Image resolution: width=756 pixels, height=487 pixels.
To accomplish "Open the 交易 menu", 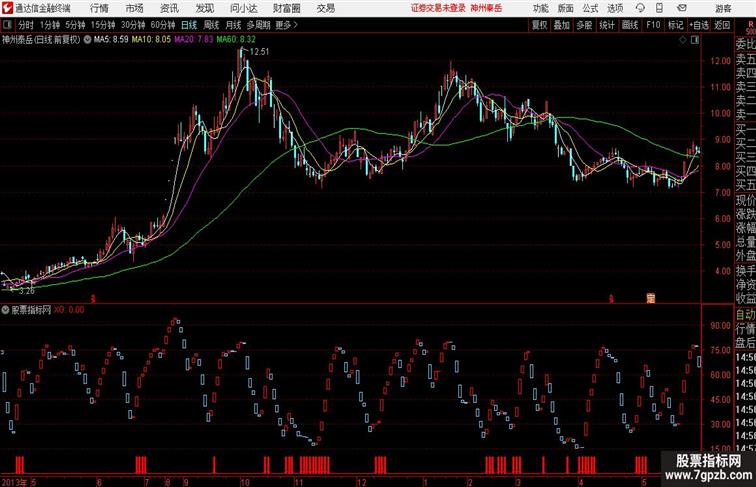I will (x=325, y=8).
